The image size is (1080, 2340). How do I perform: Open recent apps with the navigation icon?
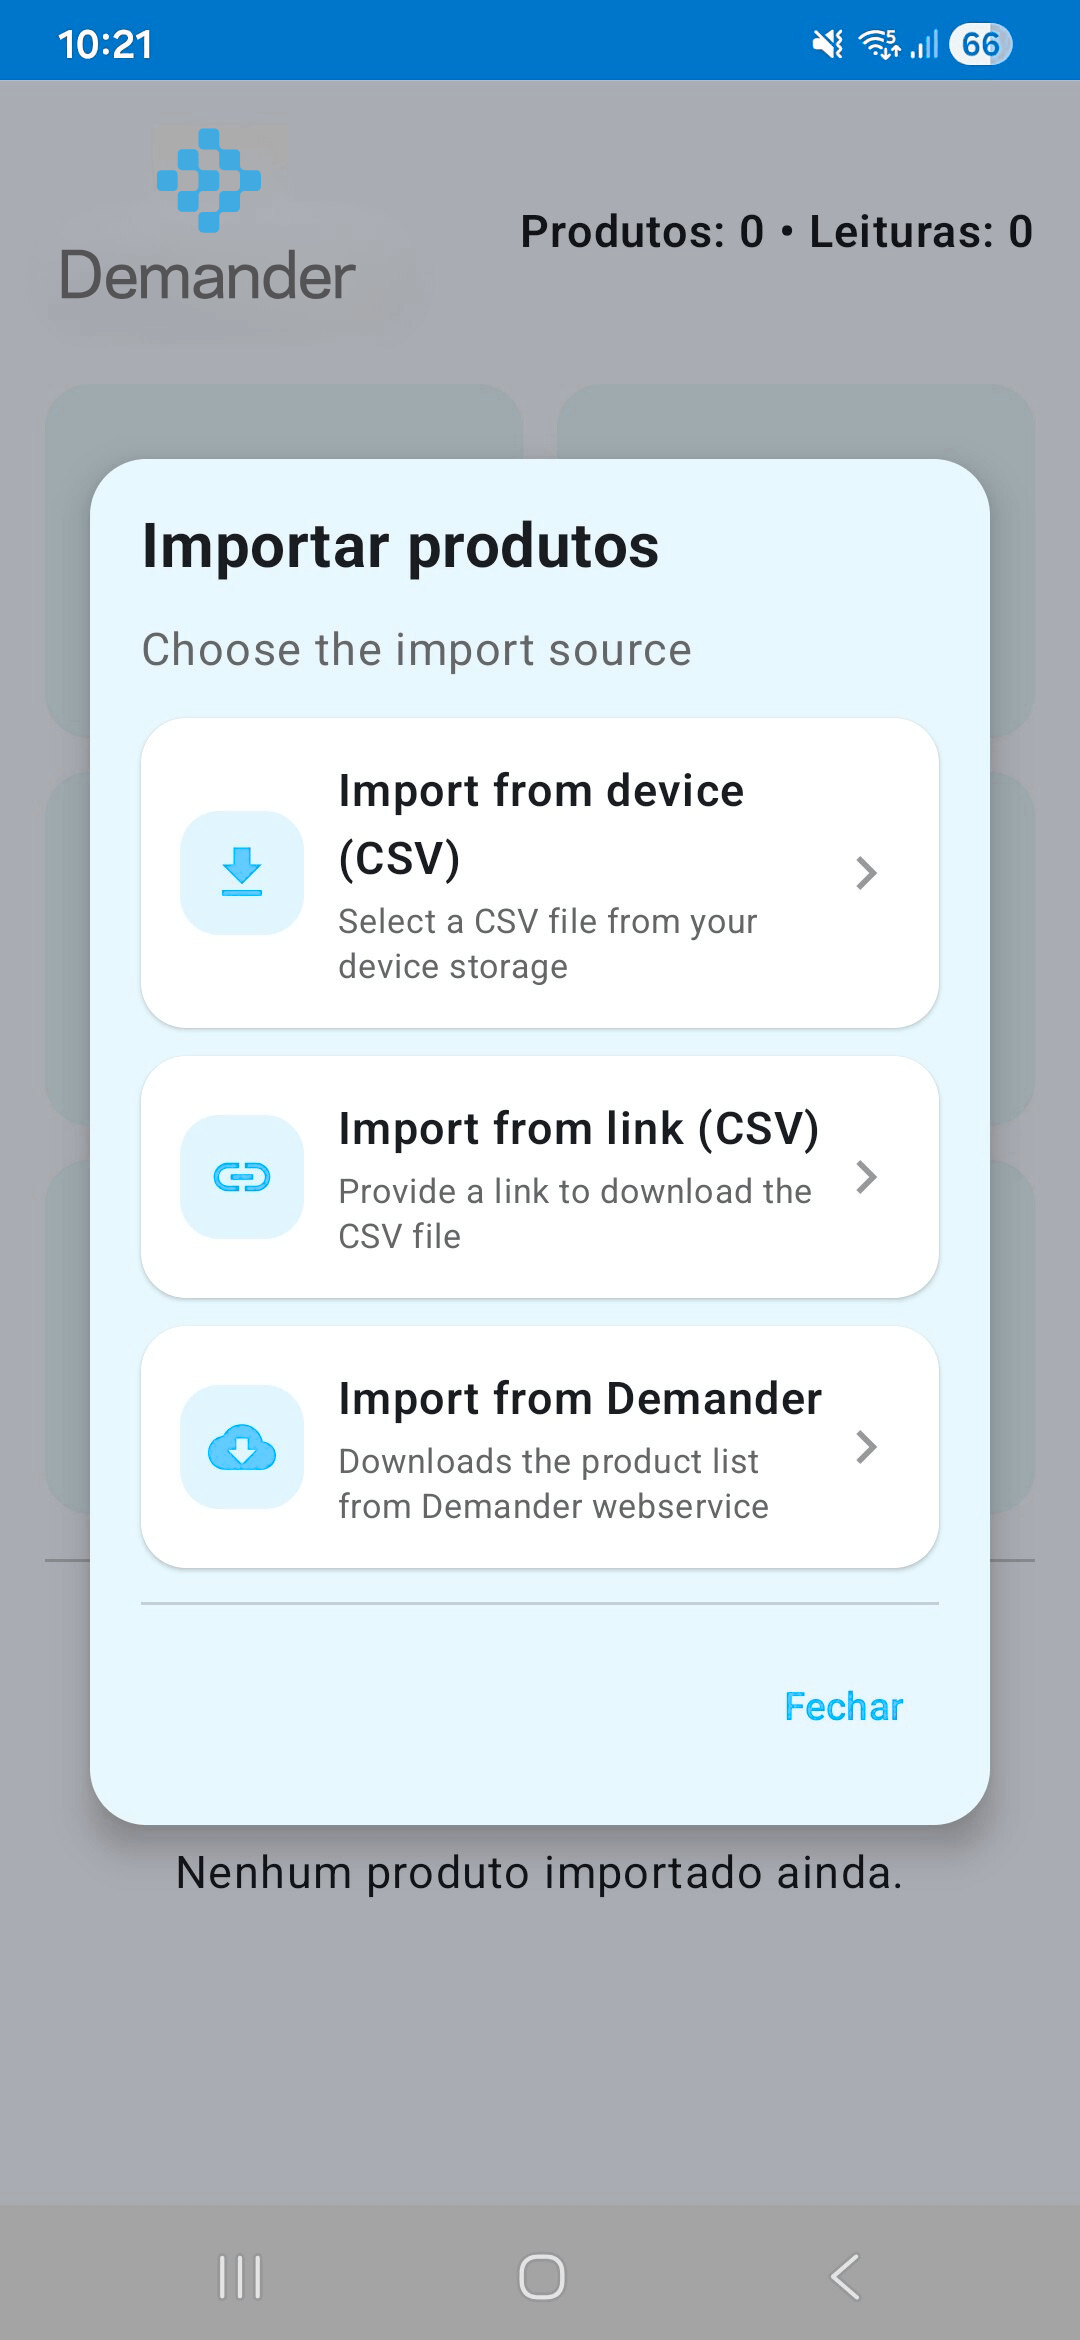pos(240,2277)
